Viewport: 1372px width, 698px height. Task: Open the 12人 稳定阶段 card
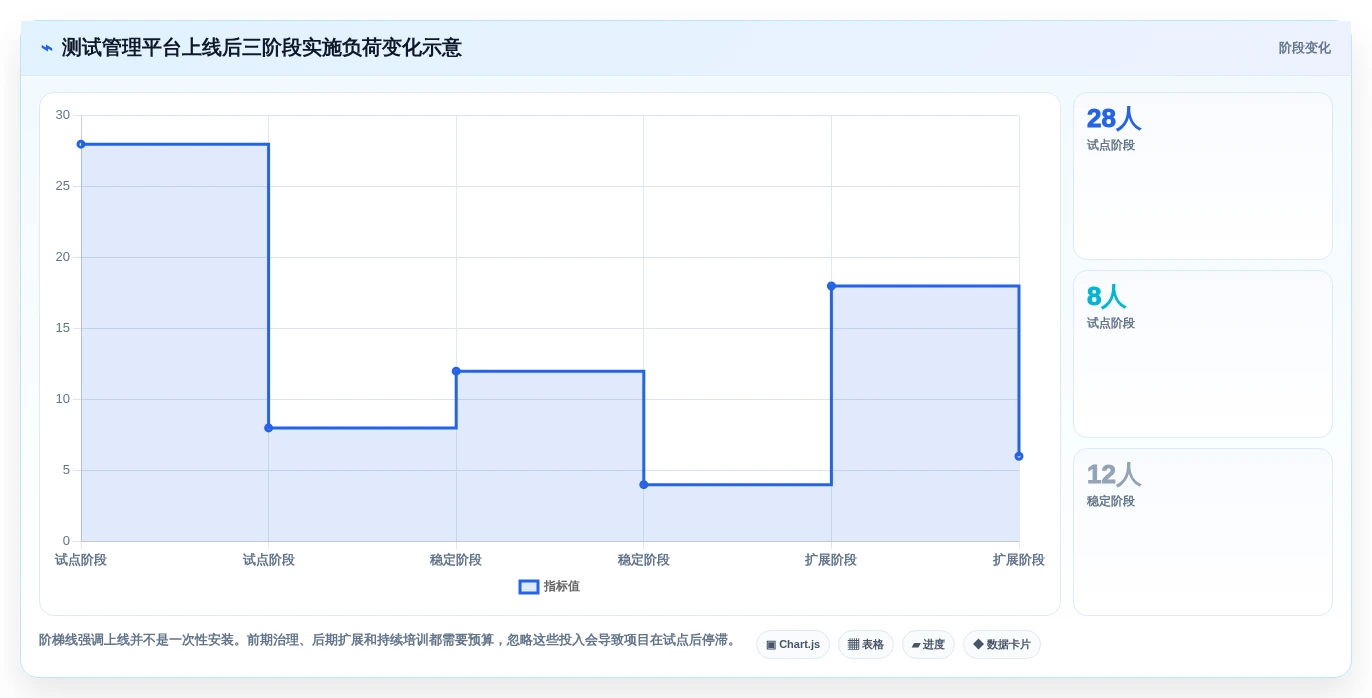(x=1203, y=532)
